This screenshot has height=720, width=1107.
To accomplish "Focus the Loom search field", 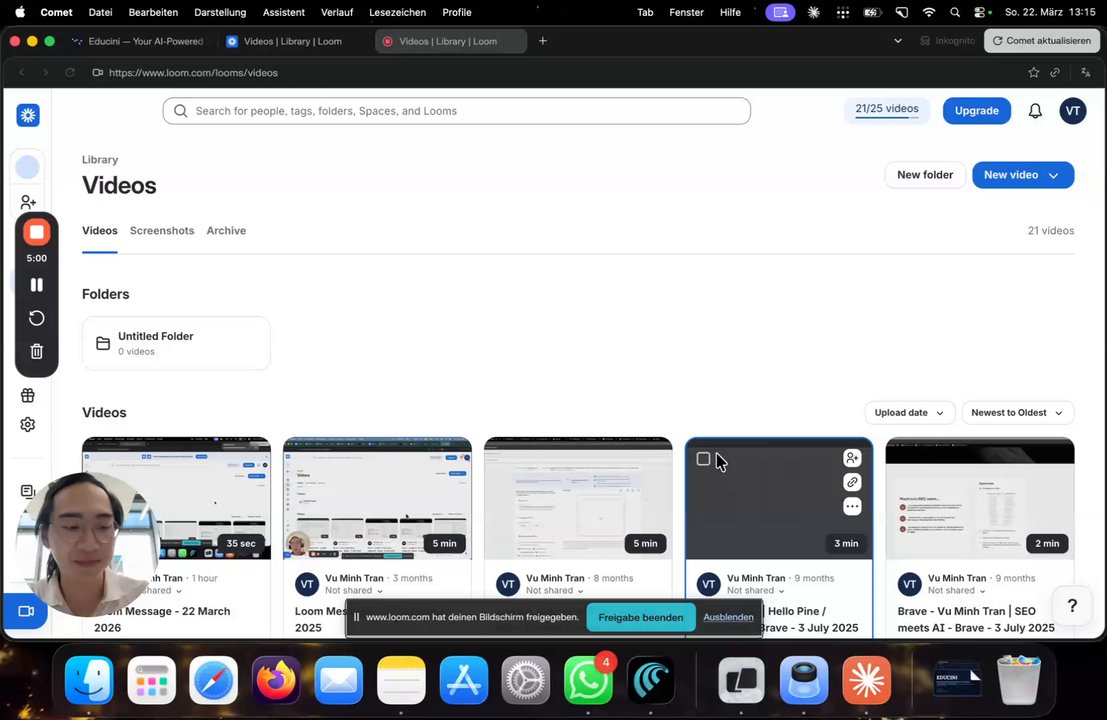I will (456, 111).
